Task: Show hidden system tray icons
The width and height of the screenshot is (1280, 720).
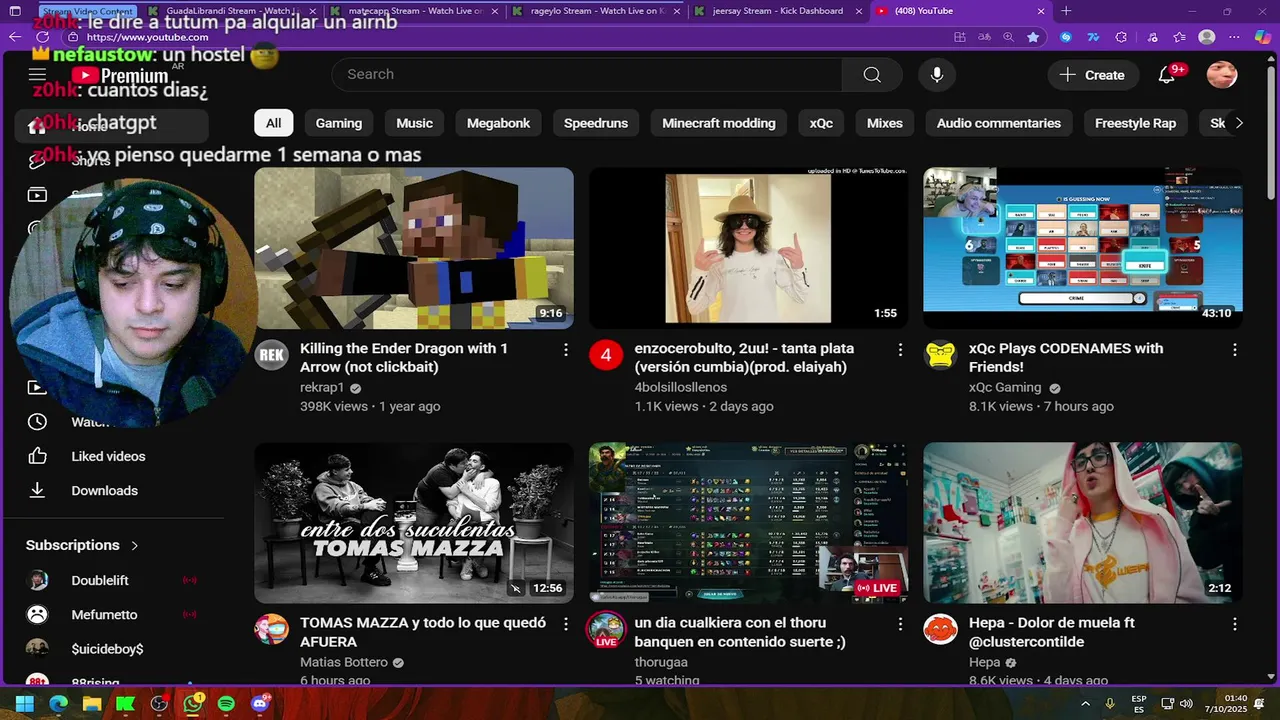Action: click(1086, 704)
